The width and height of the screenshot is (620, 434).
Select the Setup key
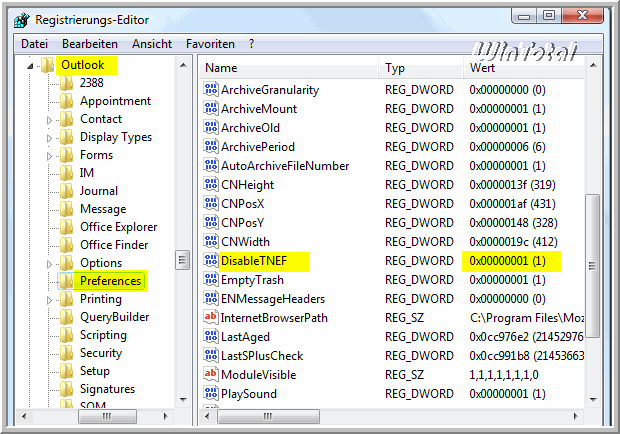coord(95,371)
